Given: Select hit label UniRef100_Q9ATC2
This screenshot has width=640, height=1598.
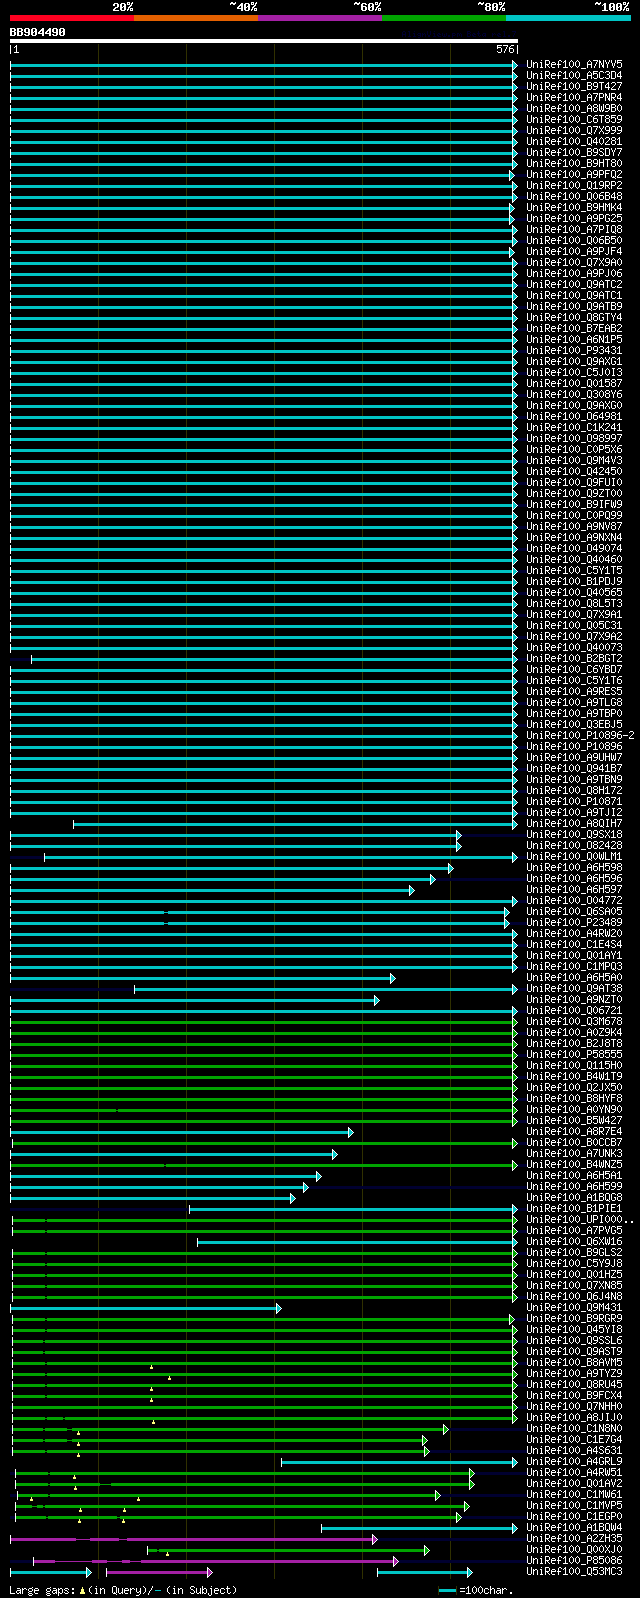Looking at the screenshot, I should pos(574,284).
